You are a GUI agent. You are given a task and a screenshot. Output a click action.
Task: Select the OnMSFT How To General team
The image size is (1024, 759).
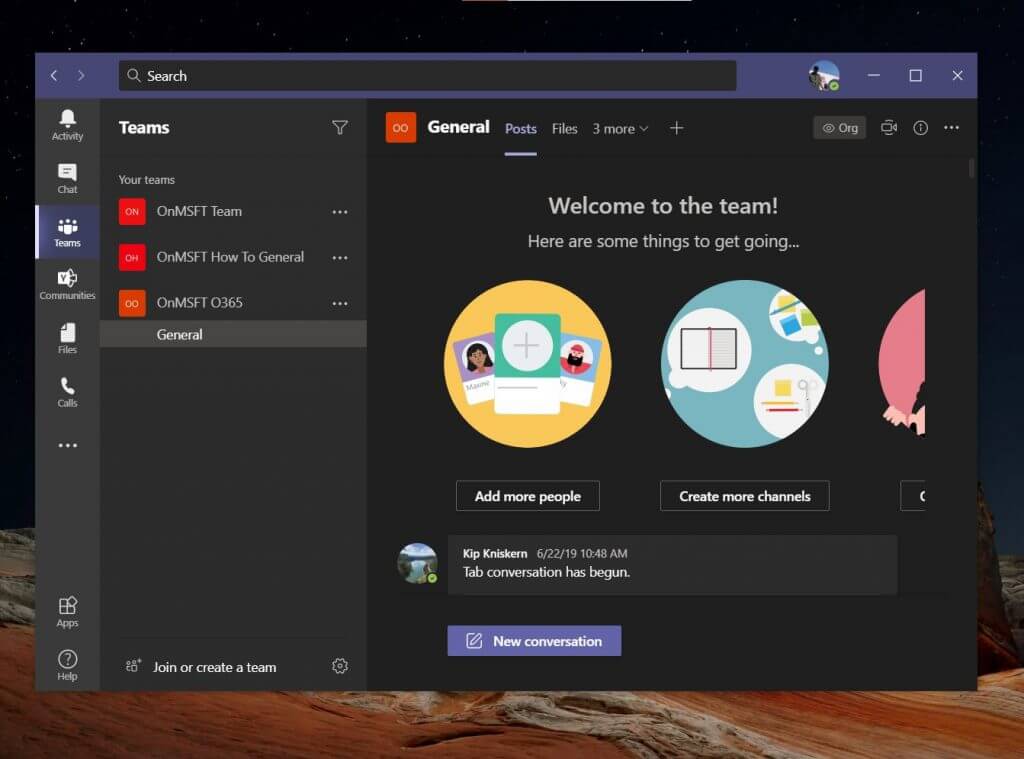pos(232,257)
